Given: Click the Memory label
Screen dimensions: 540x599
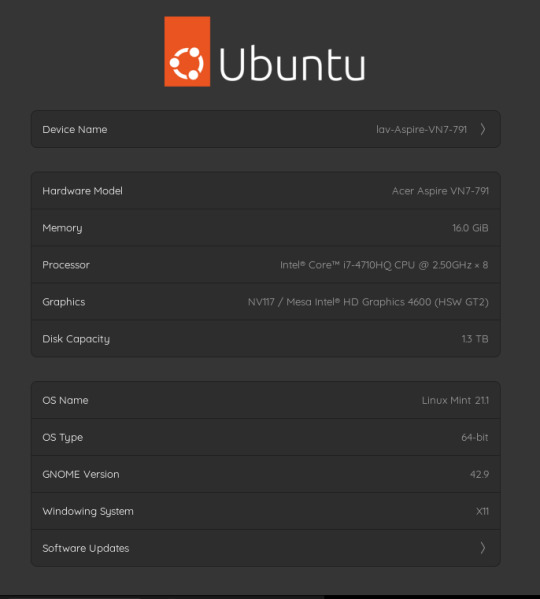Looking at the screenshot, I should pos(62,228).
